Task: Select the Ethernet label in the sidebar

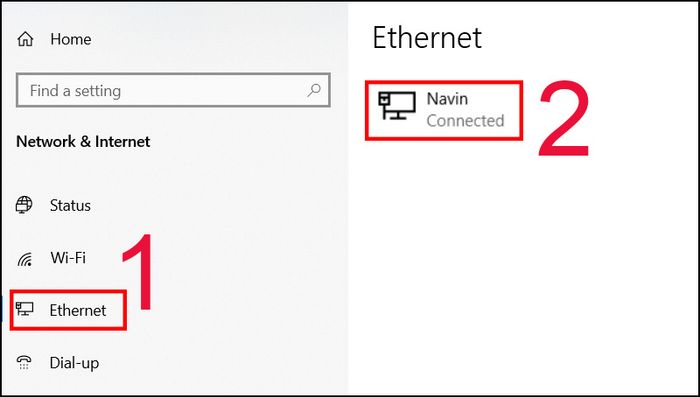Action: (x=78, y=310)
